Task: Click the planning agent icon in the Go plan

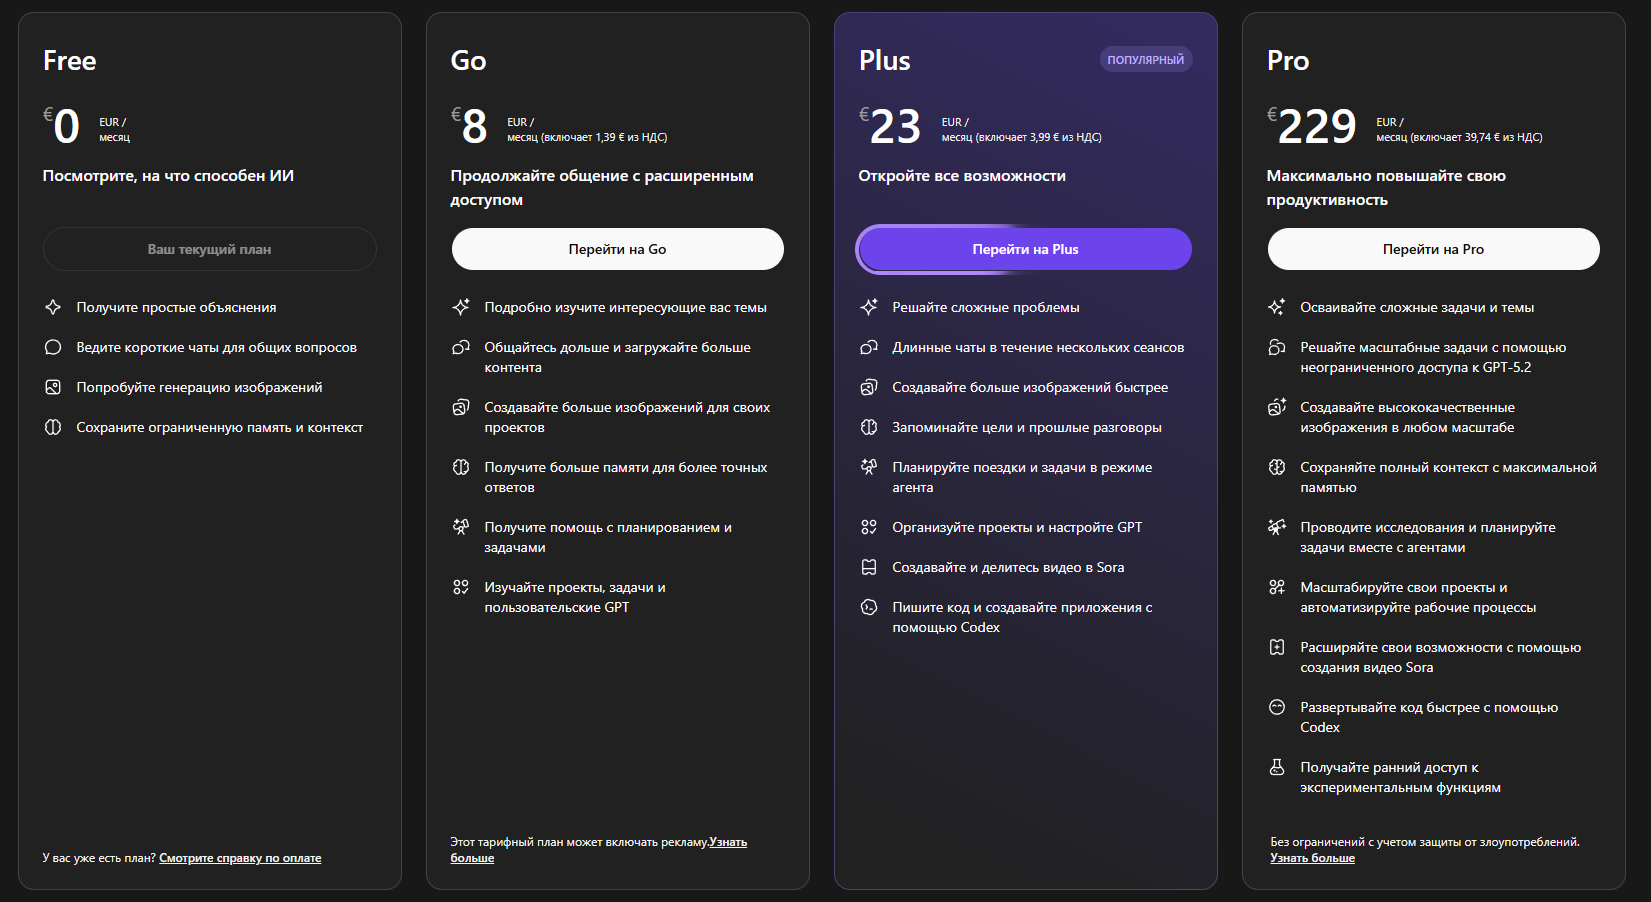Action: point(461,527)
